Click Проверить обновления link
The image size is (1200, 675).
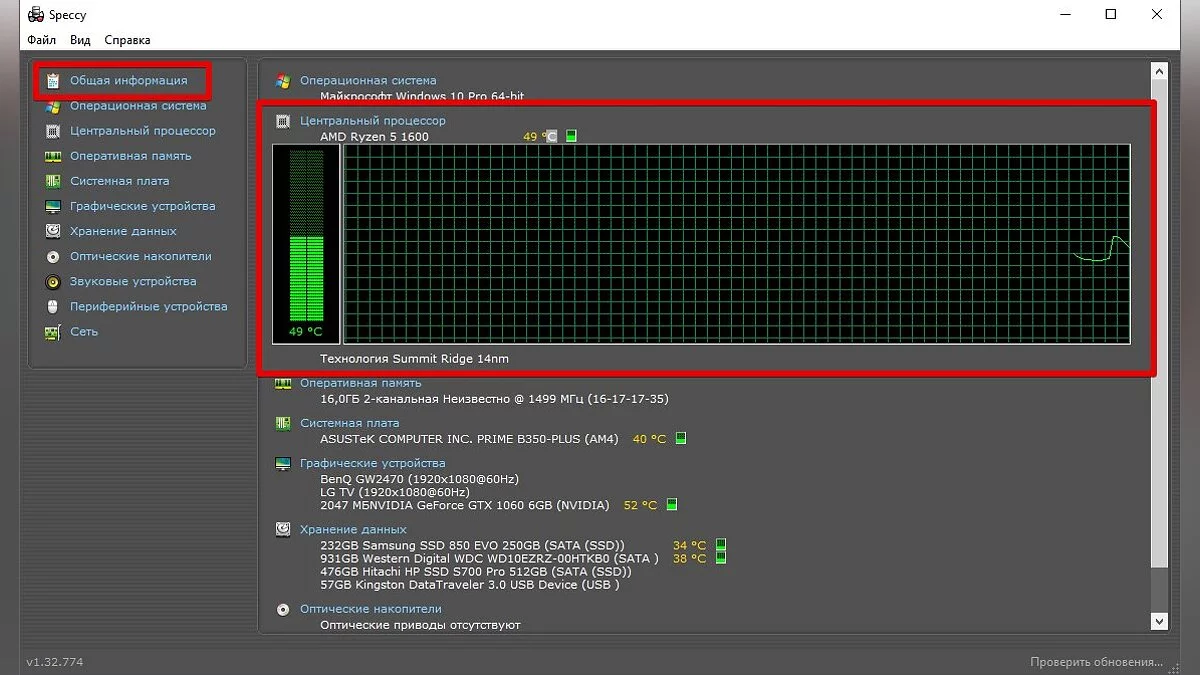[x=1096, y=662]
